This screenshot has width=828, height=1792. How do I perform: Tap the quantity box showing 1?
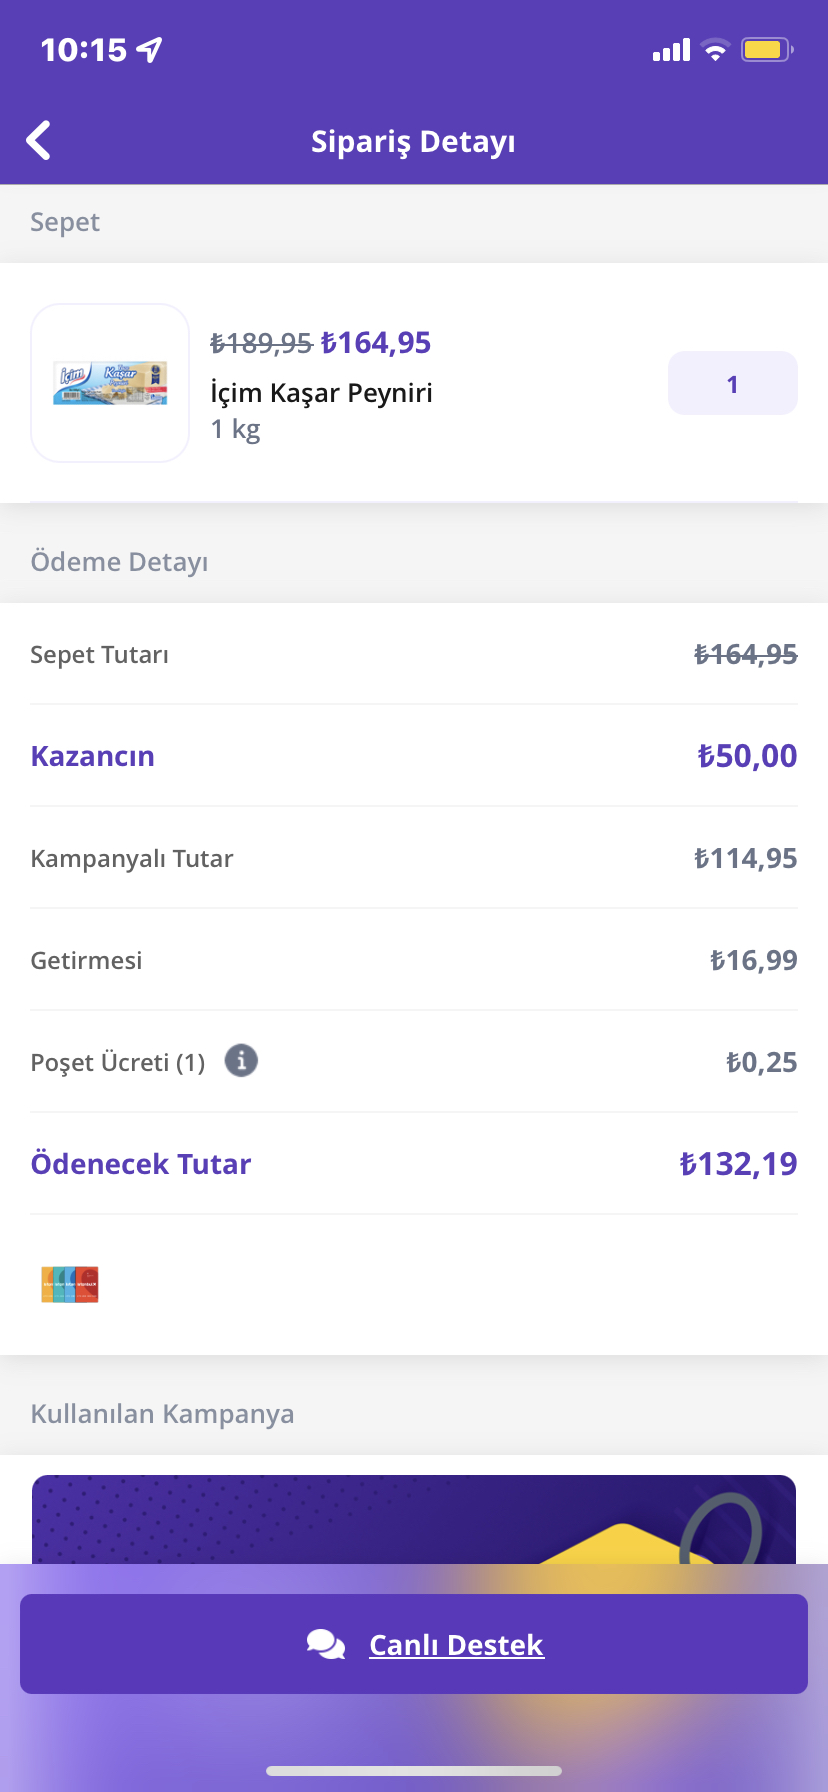pyautogui.click(x=732, y=383)
